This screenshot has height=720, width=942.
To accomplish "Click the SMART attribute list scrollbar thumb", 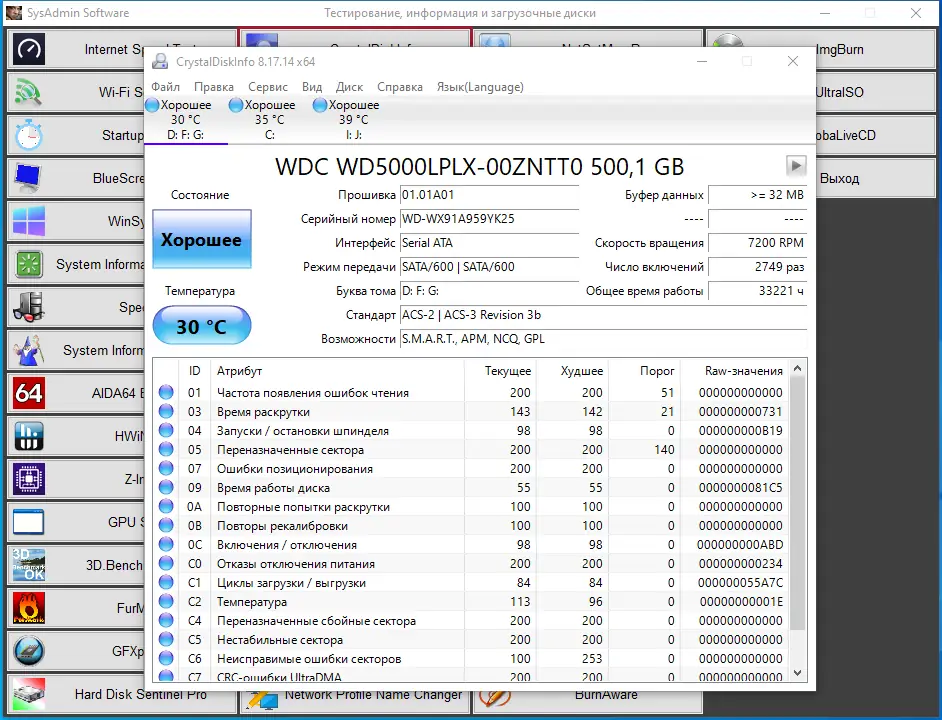I will click(797, 502).
